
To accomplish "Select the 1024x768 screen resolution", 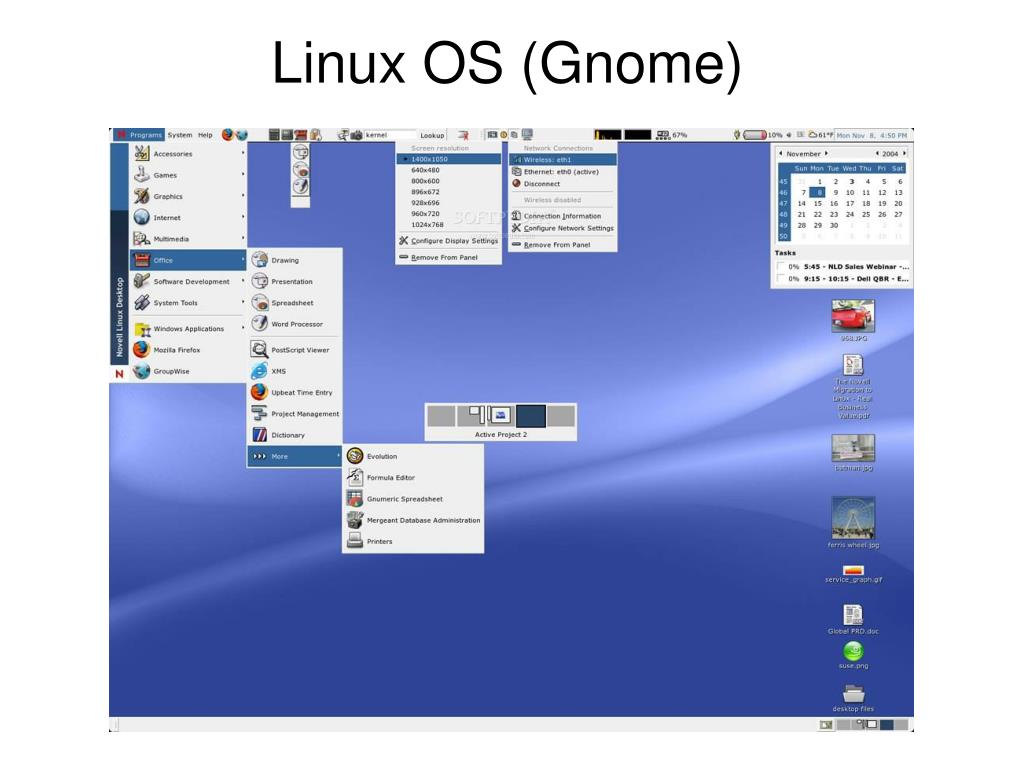I will tap(449, 224).
